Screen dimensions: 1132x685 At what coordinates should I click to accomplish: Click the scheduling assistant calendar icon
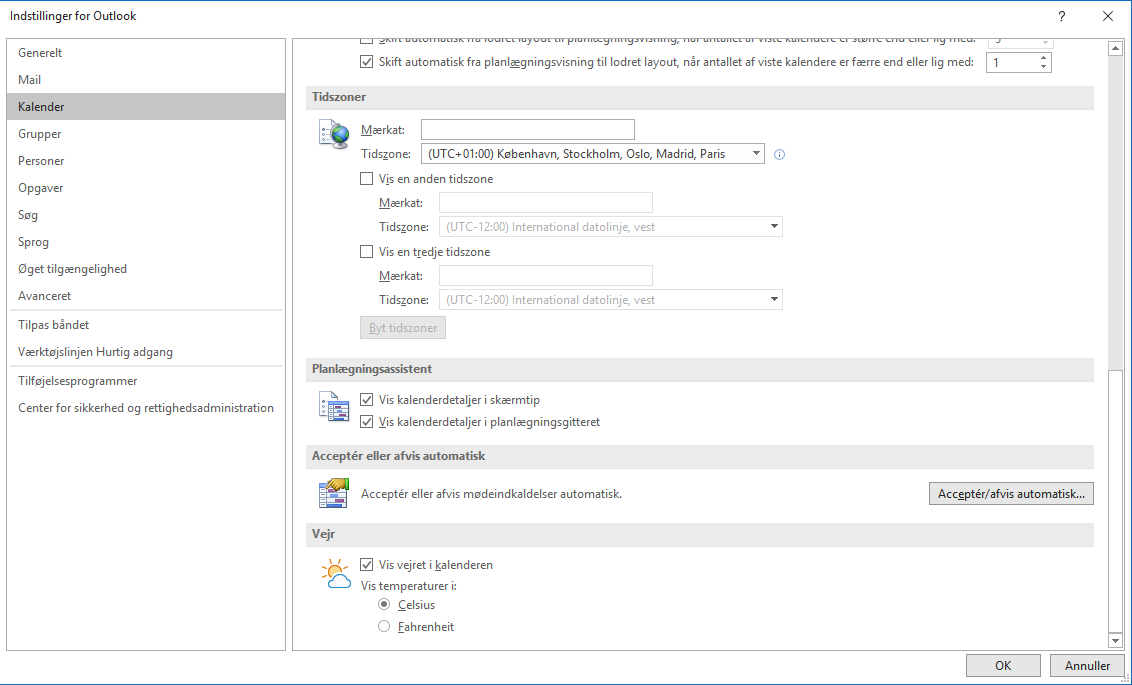coord(334,406)
